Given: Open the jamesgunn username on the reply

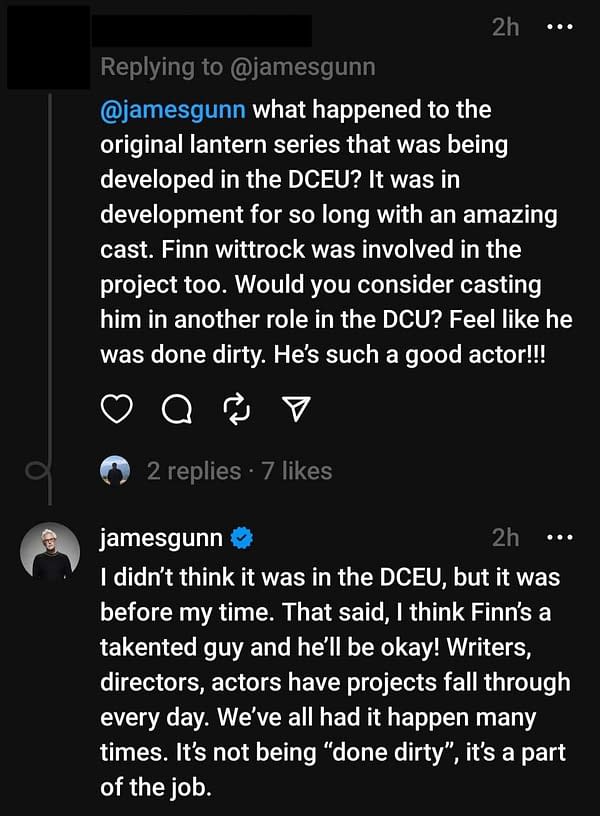Looking at the screenshot, I should 161,538.
